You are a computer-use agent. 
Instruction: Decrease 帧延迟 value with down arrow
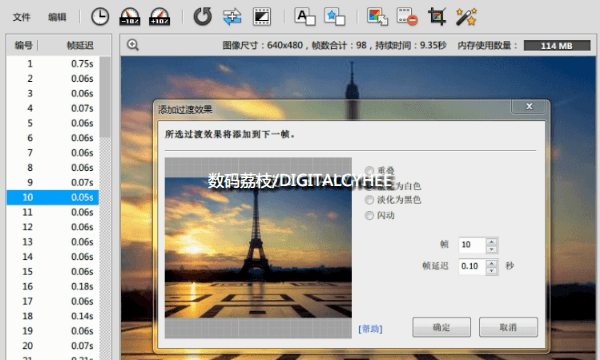tap(492, 270)
